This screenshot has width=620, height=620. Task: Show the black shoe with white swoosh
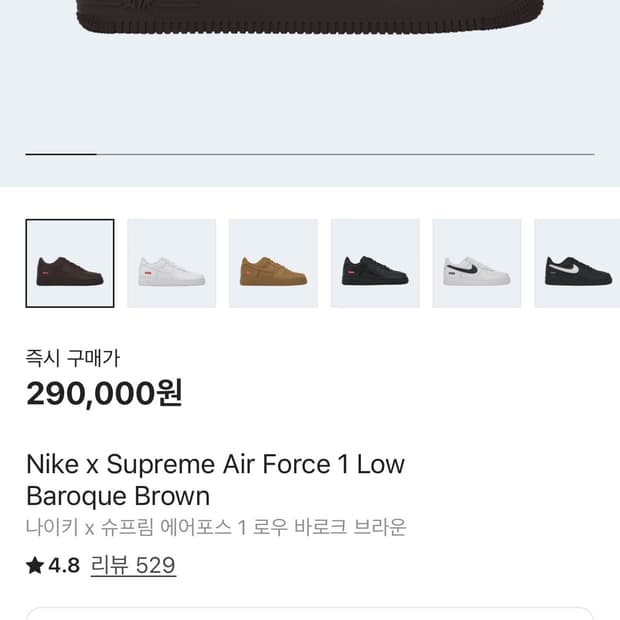(577, 264)
